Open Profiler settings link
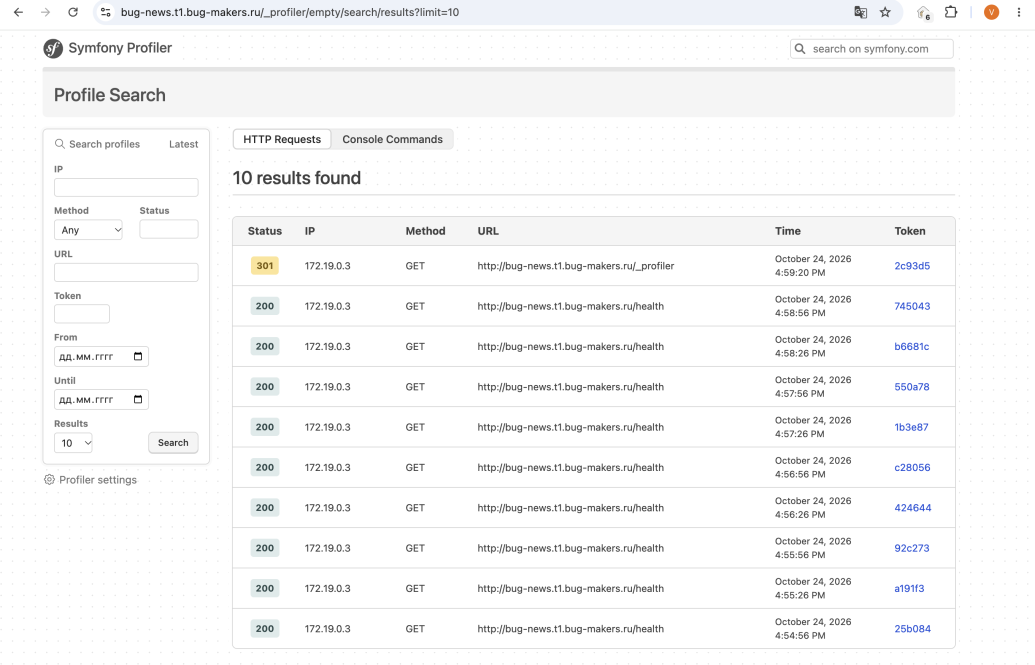Screen dimensions: 1035x665 click(x=98, y=479)
